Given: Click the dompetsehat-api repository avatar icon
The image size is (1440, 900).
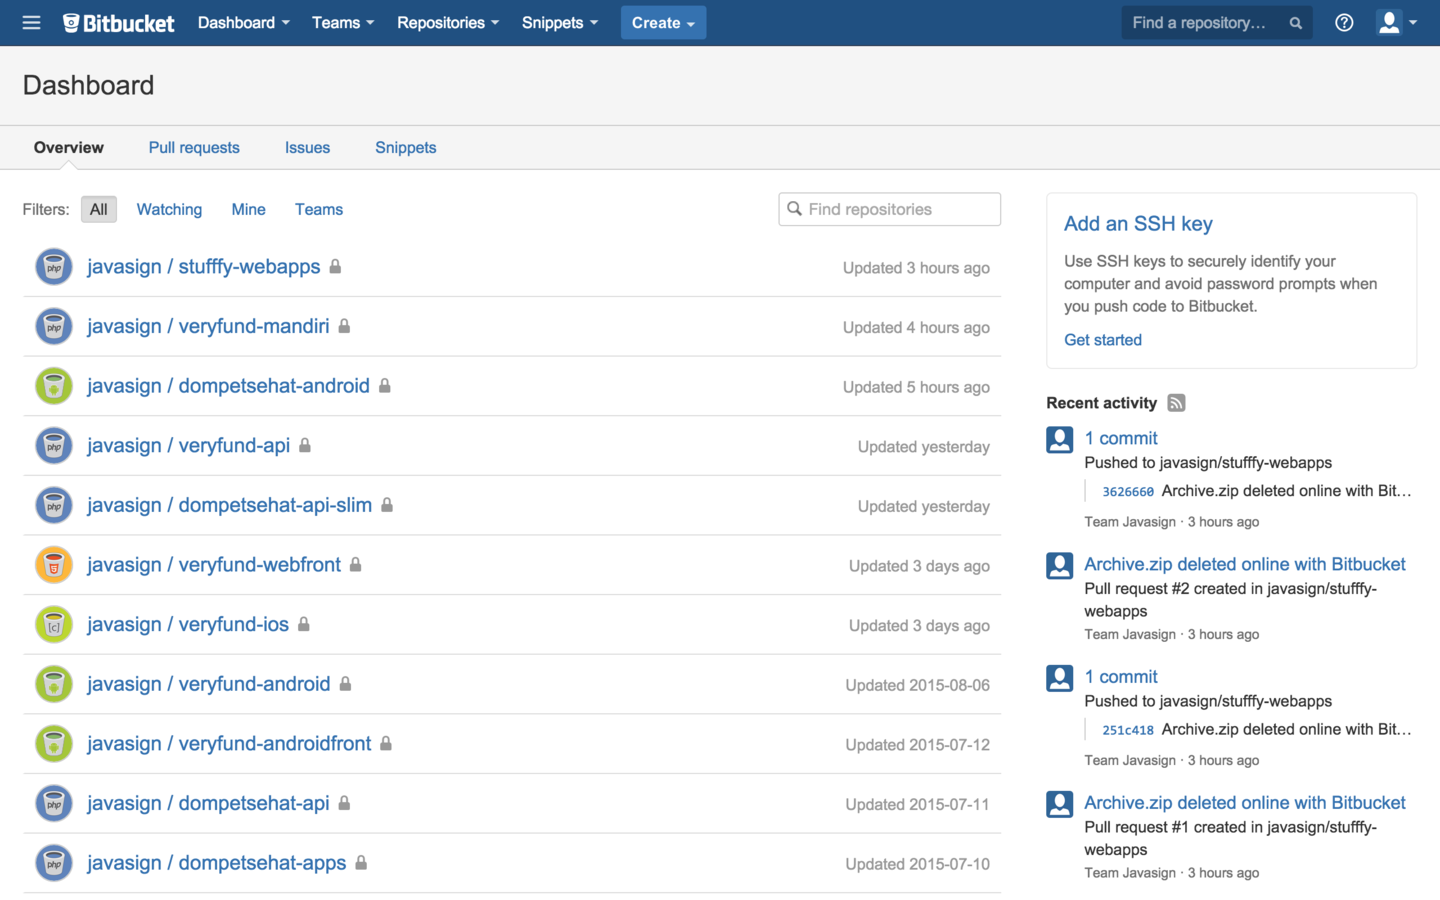Looking at the screenshot, I should click(54, 804).
